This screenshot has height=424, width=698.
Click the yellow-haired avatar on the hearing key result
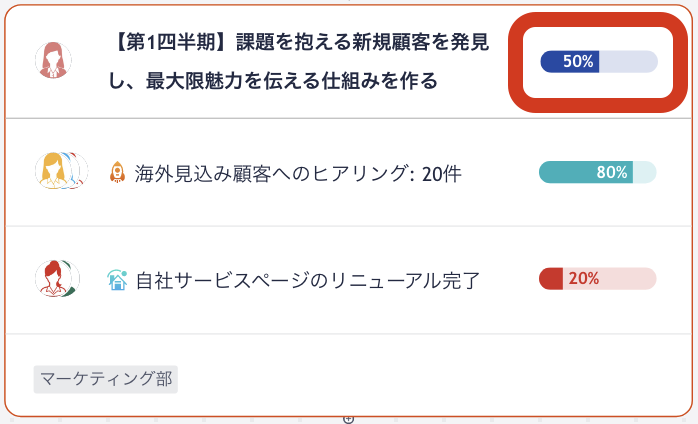click(53, 171)
